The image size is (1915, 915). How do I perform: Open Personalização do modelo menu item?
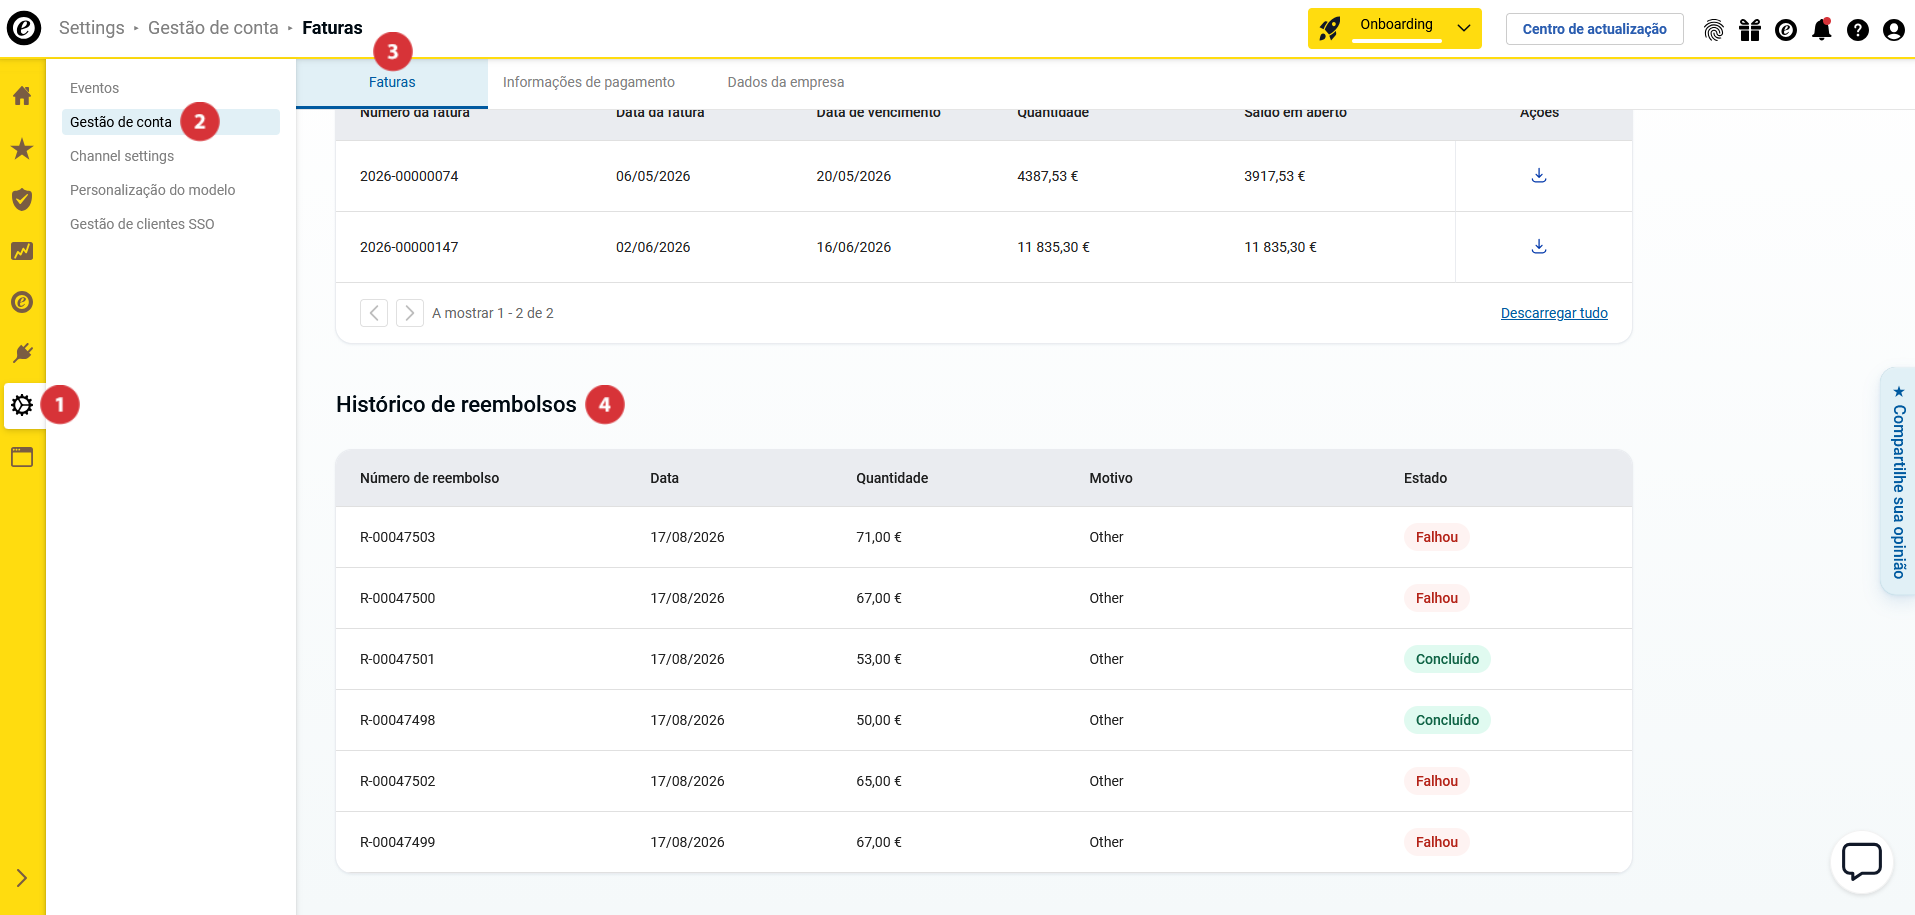[x=153, y=190]
